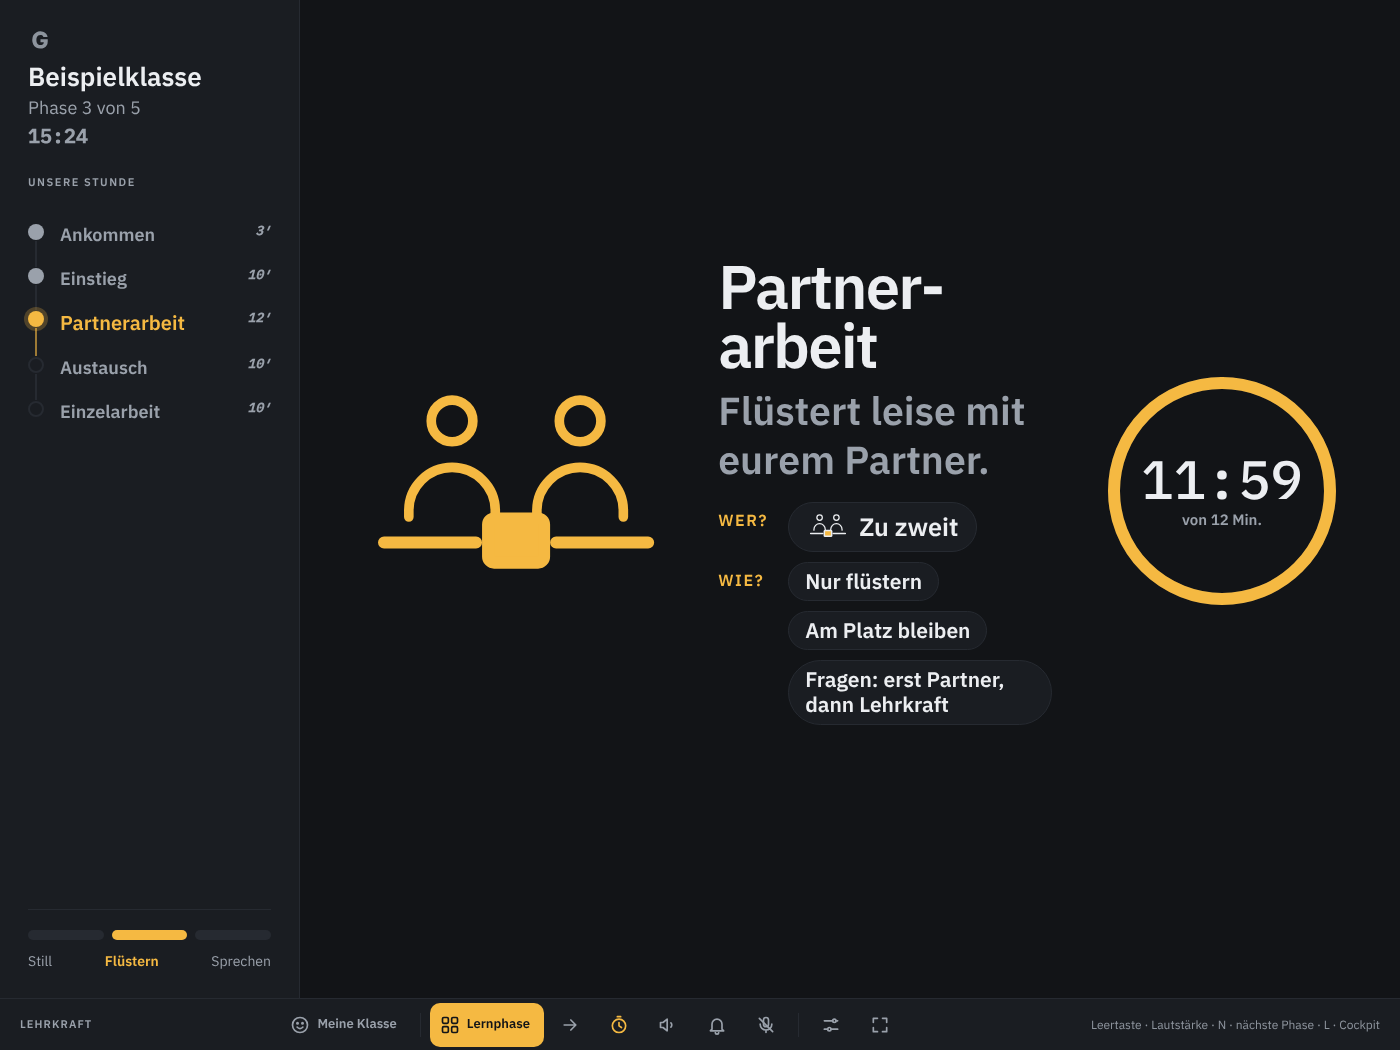Click the volume speaker icon
The image size is (1400, 1050).
(667, 1025)
